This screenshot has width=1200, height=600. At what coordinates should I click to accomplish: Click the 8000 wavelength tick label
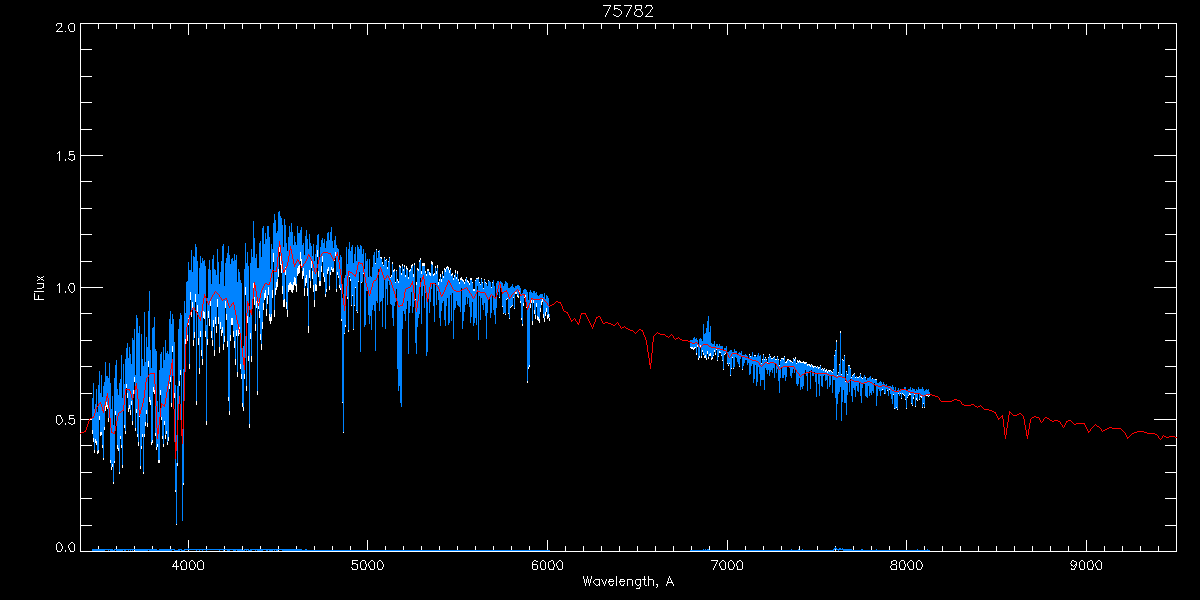coord(907,564)
